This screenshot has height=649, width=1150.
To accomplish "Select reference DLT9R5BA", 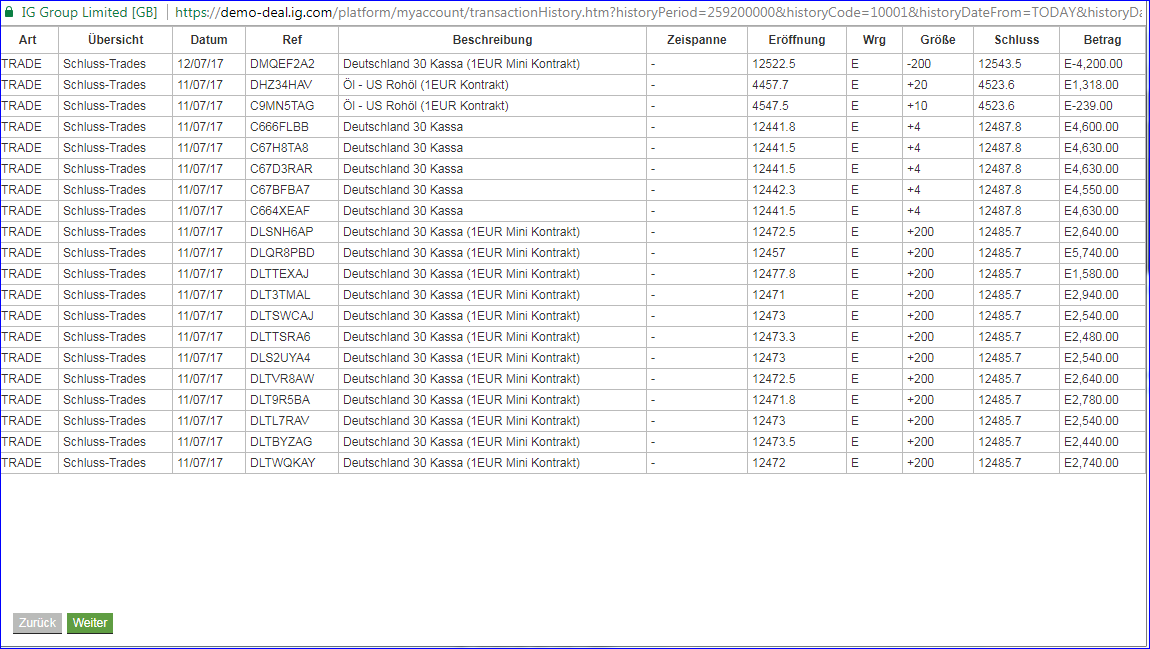I will [279, 400].
